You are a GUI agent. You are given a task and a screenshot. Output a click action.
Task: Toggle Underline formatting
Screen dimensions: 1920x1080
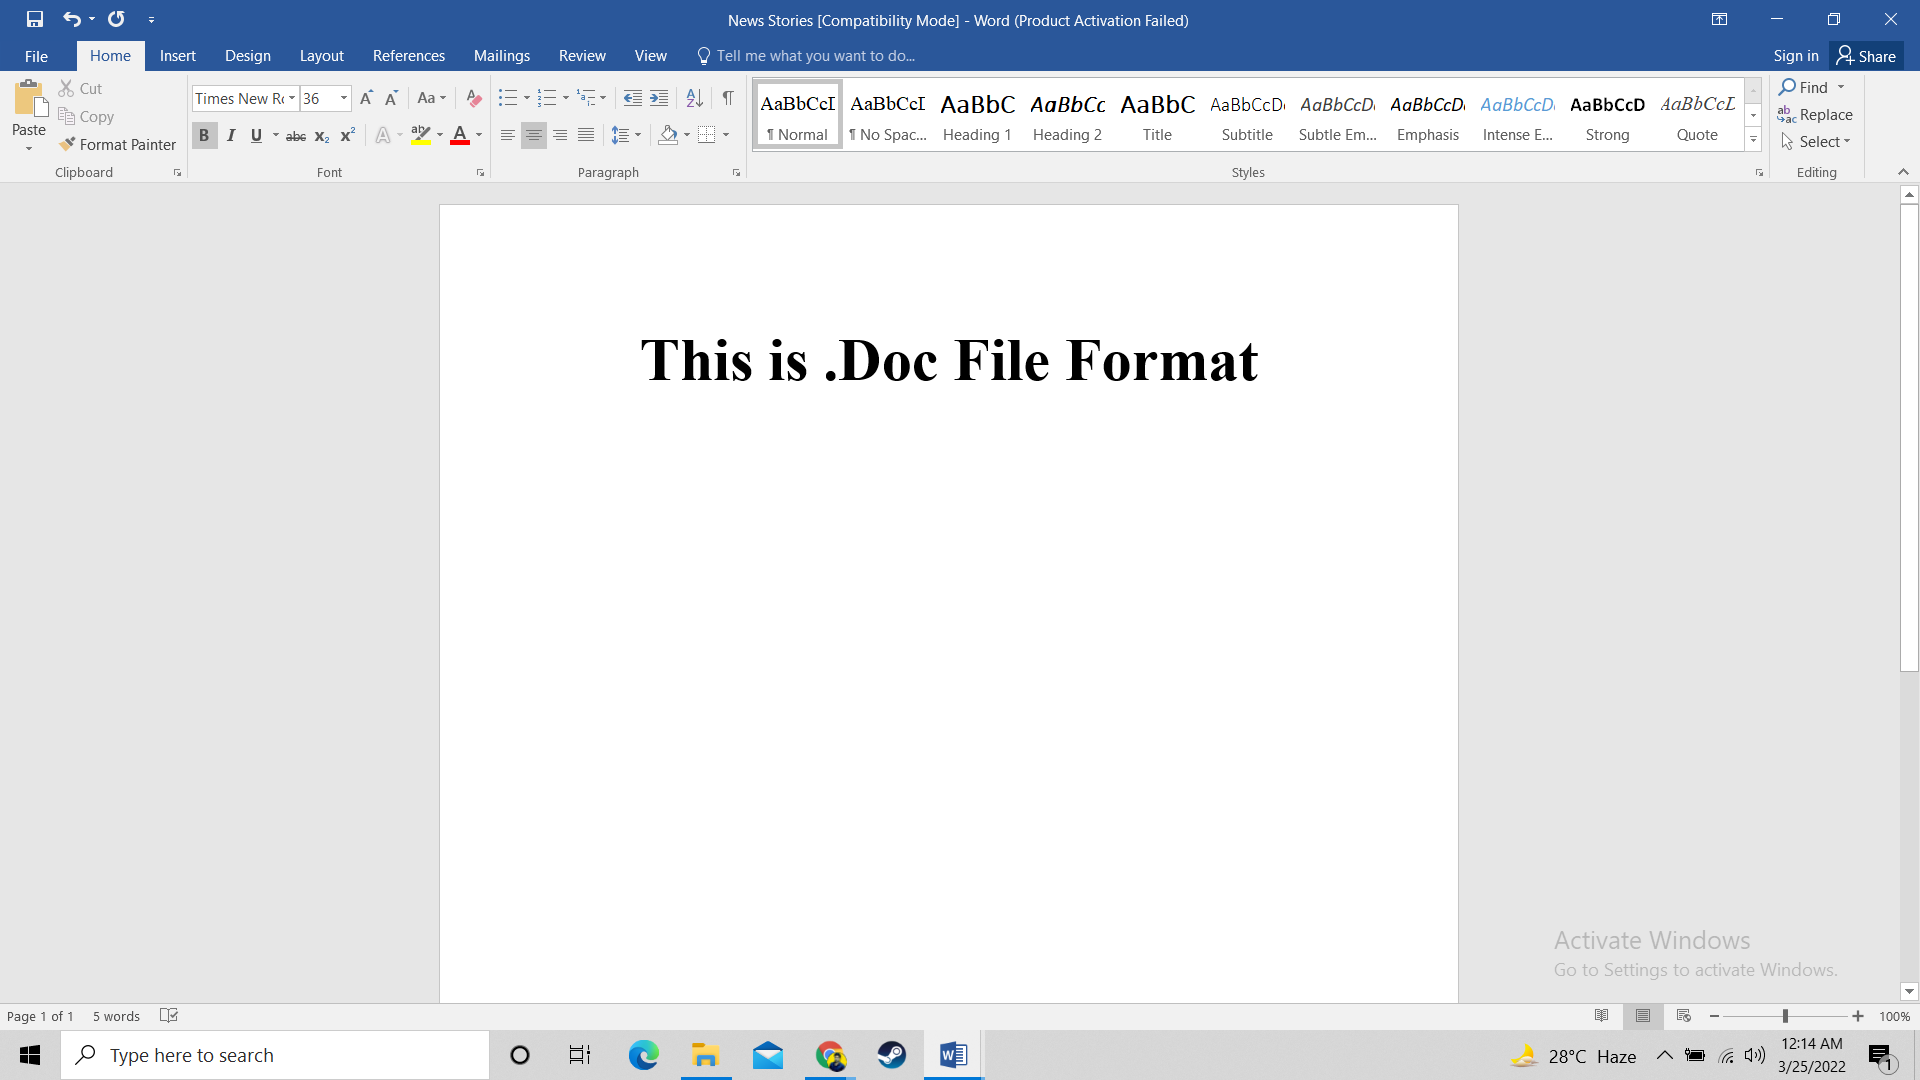256,135
